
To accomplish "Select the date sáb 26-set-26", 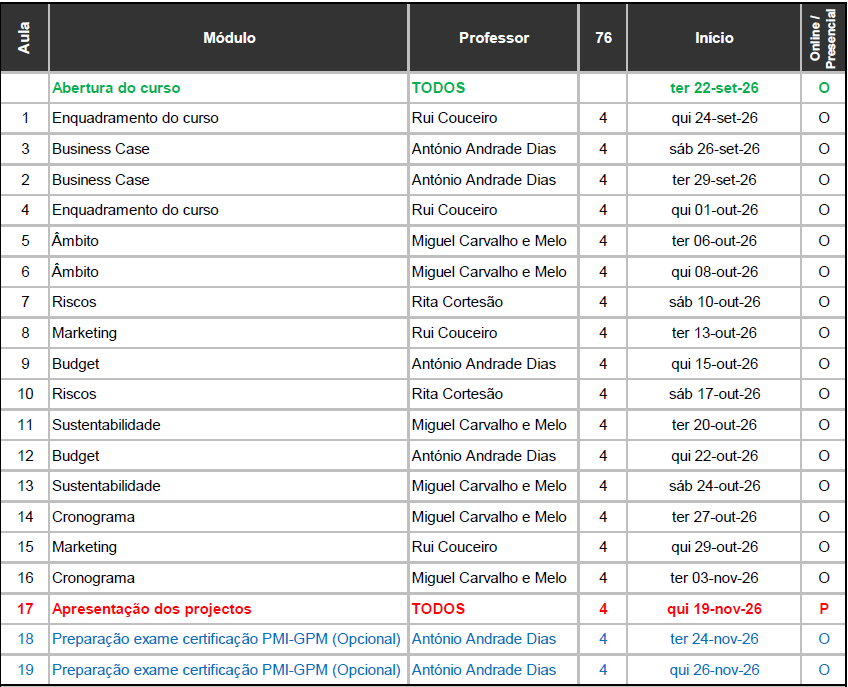I will (714, 149).
